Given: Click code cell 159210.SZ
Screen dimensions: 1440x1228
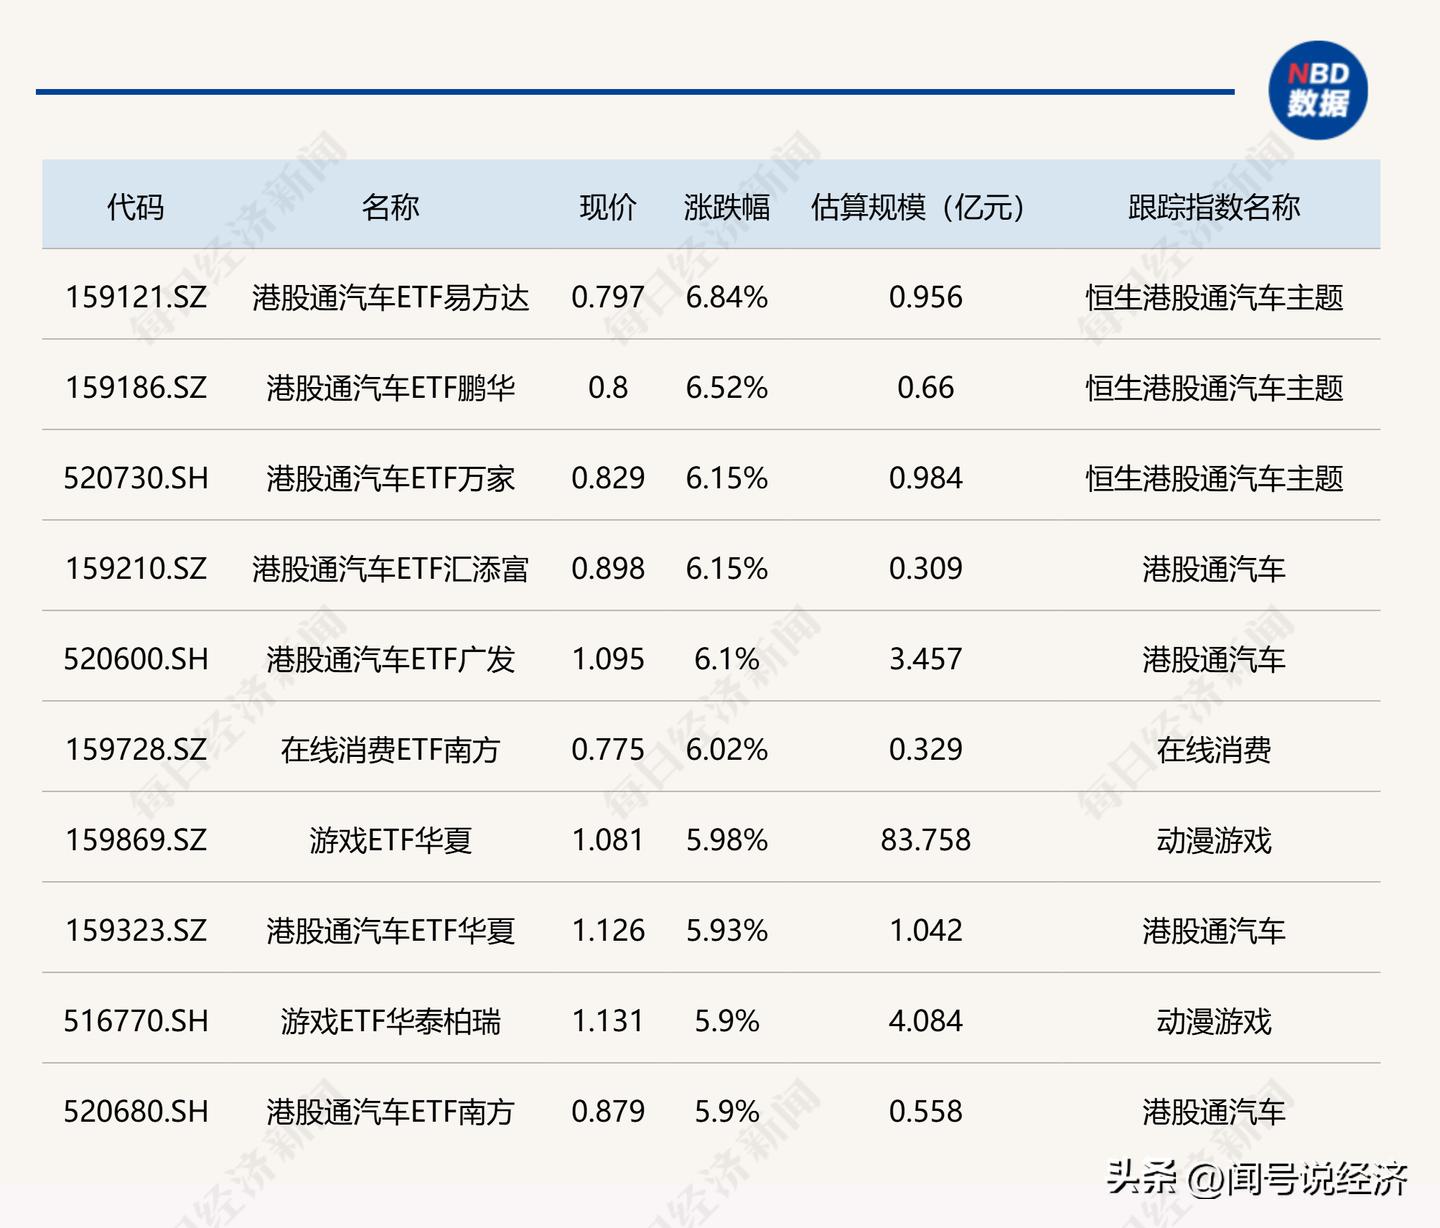Looking at the screenshot, I should click(x=136, y=568).
